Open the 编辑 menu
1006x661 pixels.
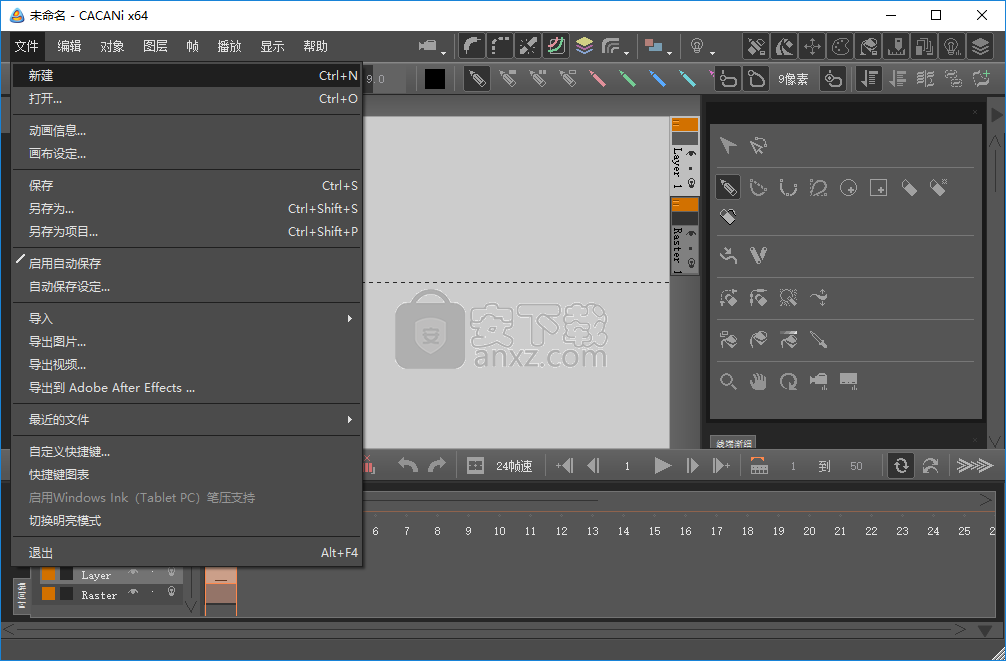pyautogui.click(x=69, y=46)
